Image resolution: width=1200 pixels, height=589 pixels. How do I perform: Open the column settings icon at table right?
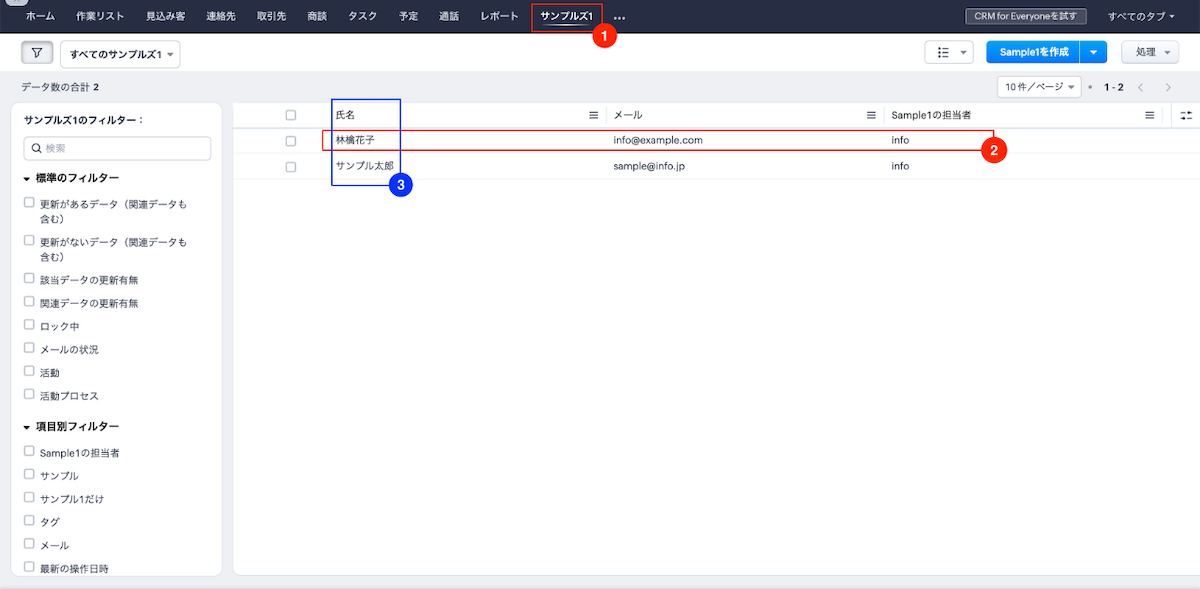click(x=1186, y=115)
